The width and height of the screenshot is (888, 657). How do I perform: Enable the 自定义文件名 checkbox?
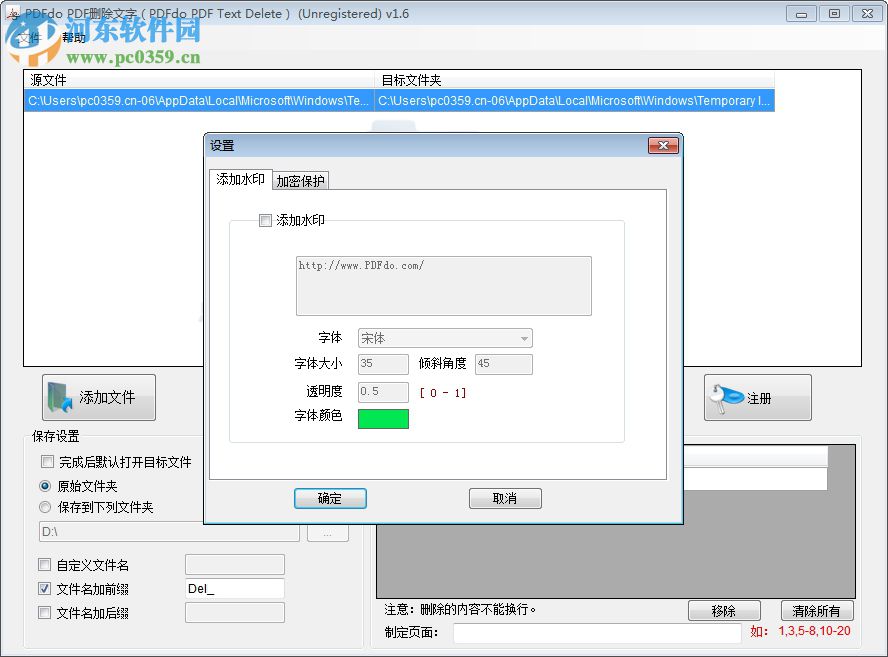[x=44, y=564]
